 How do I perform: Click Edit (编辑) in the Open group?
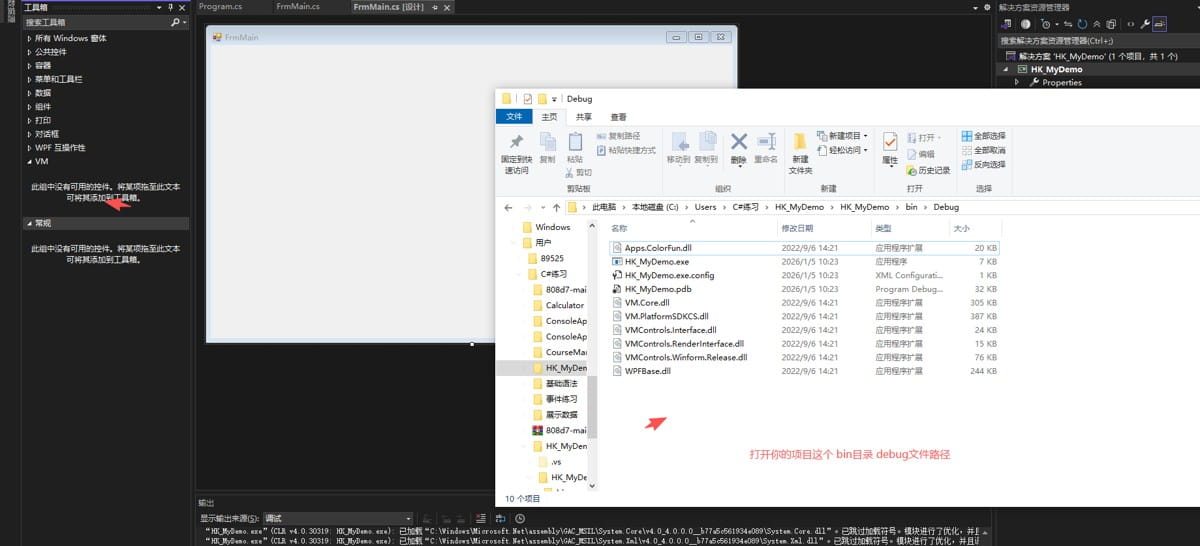(x=920, y=154)
